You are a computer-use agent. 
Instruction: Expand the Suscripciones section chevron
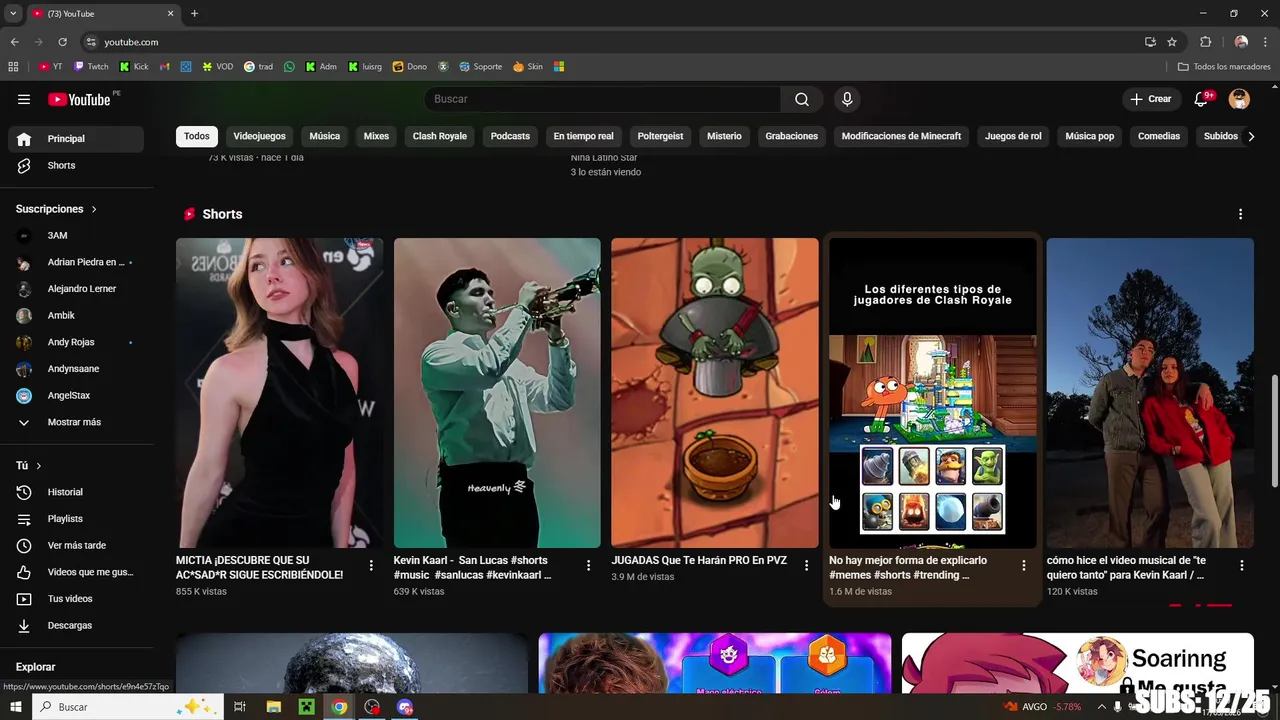tap(94, 209)
